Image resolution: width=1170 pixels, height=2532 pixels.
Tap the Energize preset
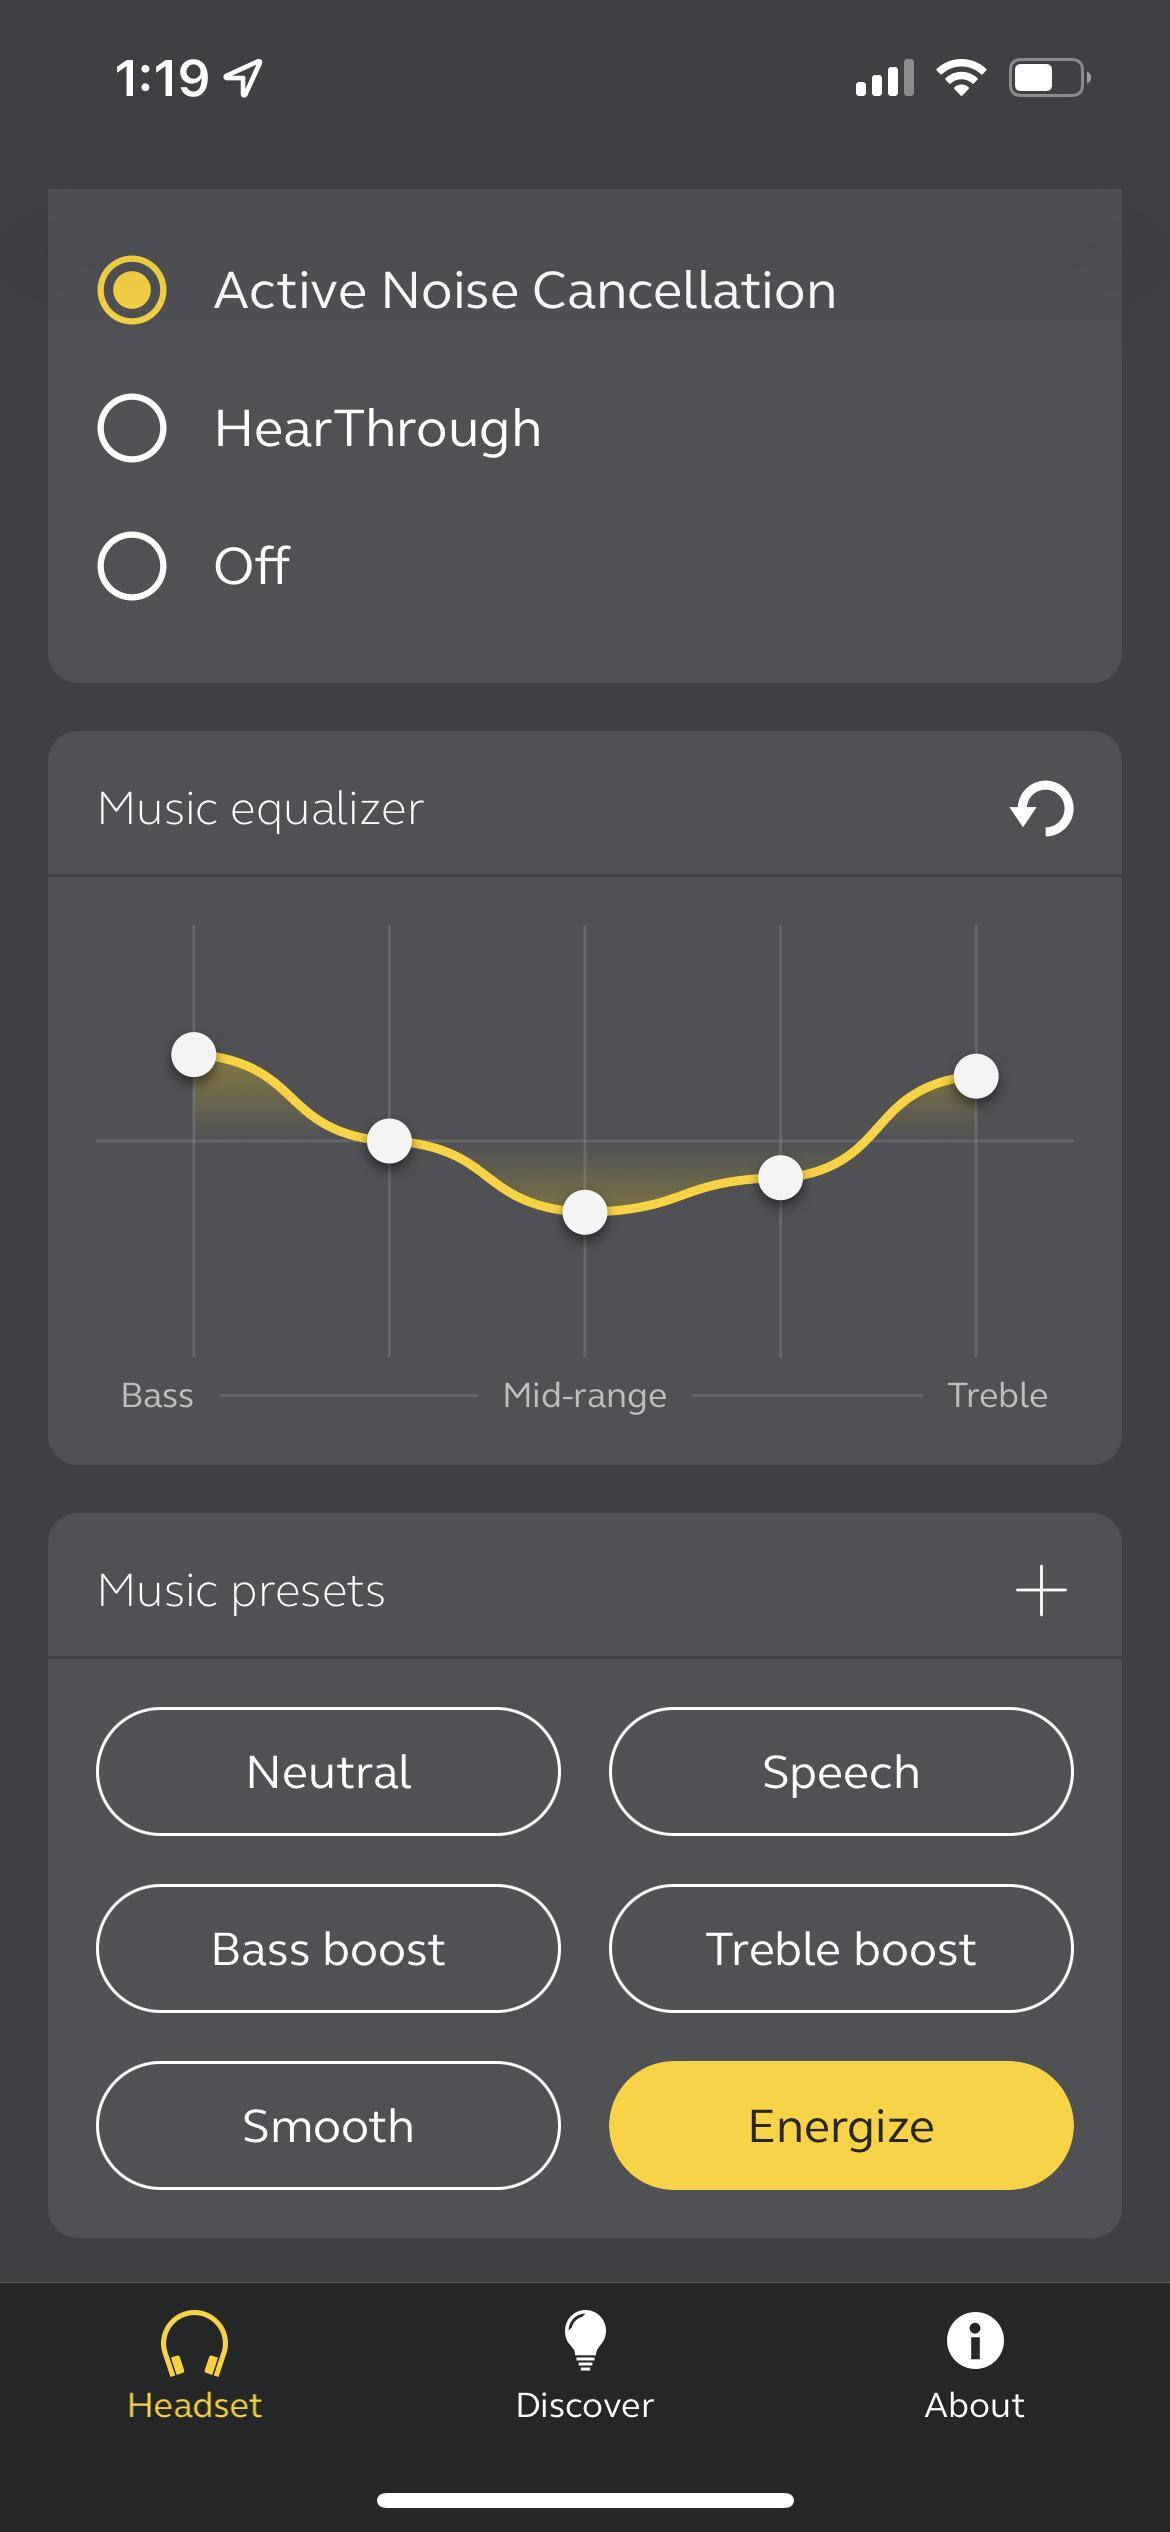pos(841,2126)
